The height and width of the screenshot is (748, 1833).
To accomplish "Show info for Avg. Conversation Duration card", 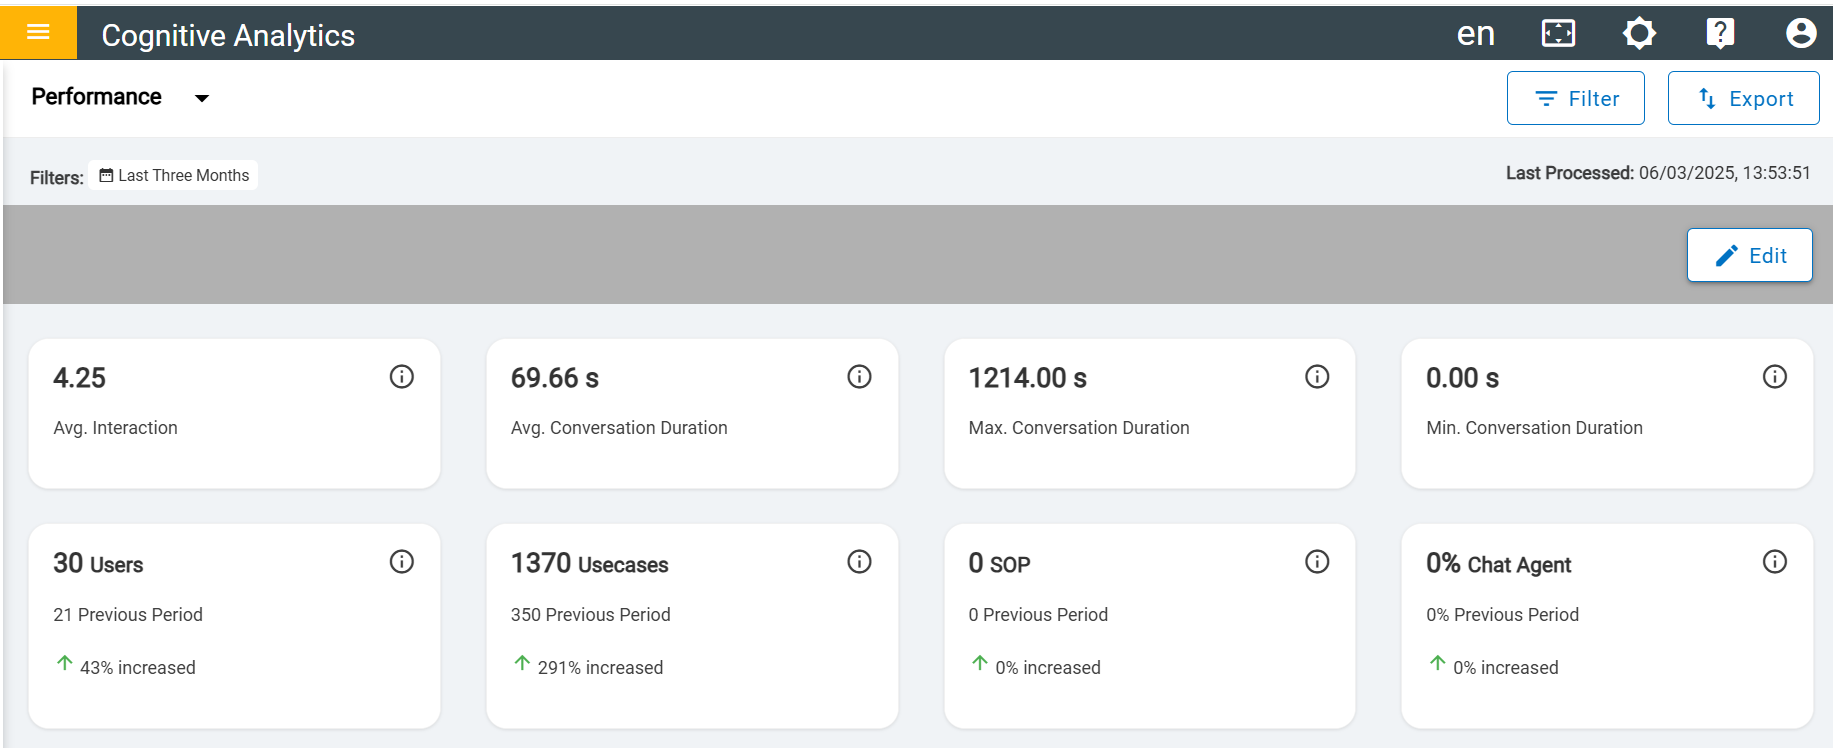I will (859, 377).
